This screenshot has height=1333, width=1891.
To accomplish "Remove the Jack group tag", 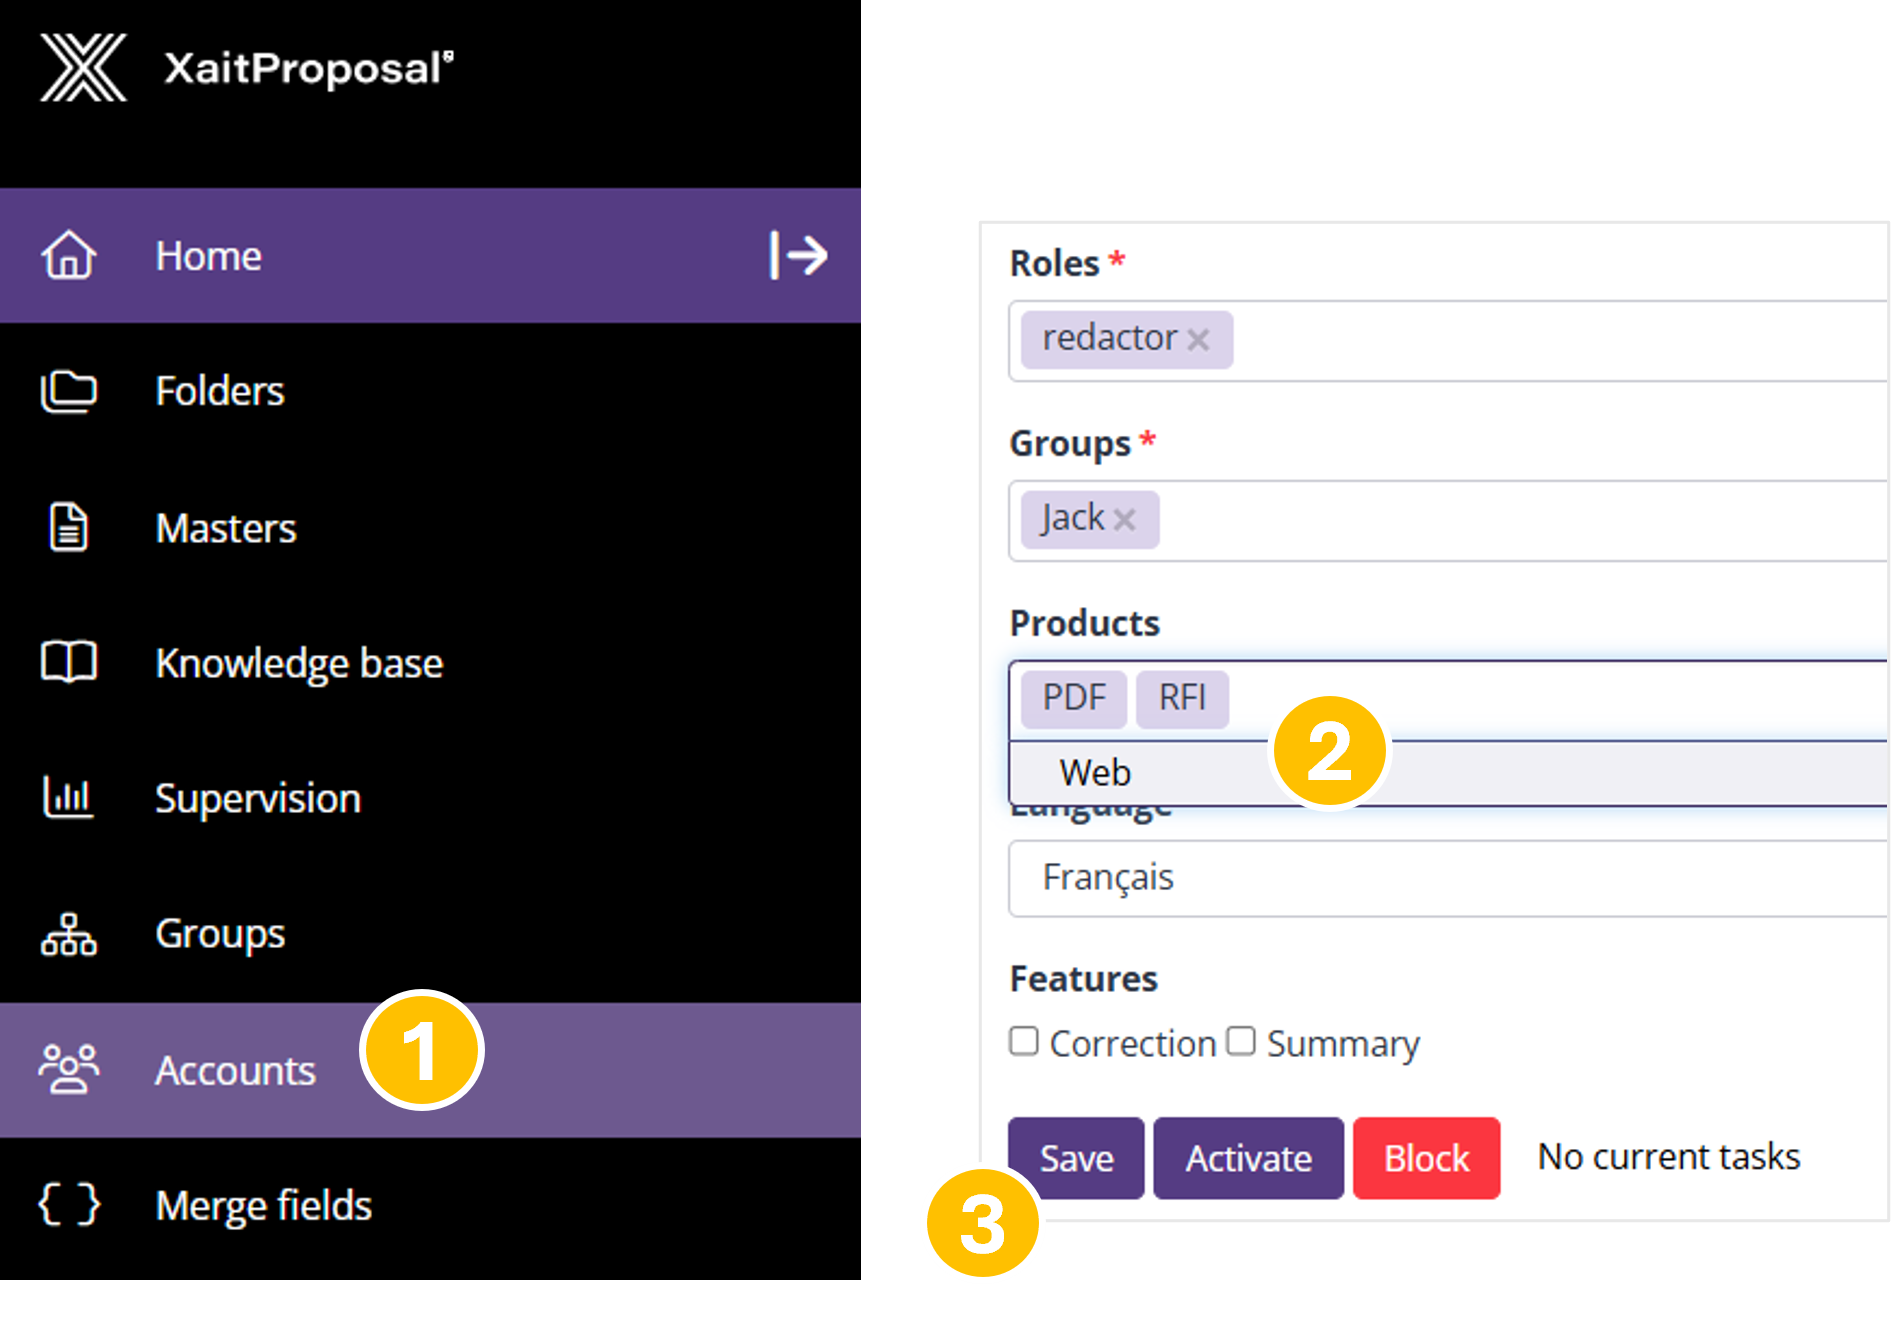I will pos(1124,520).
